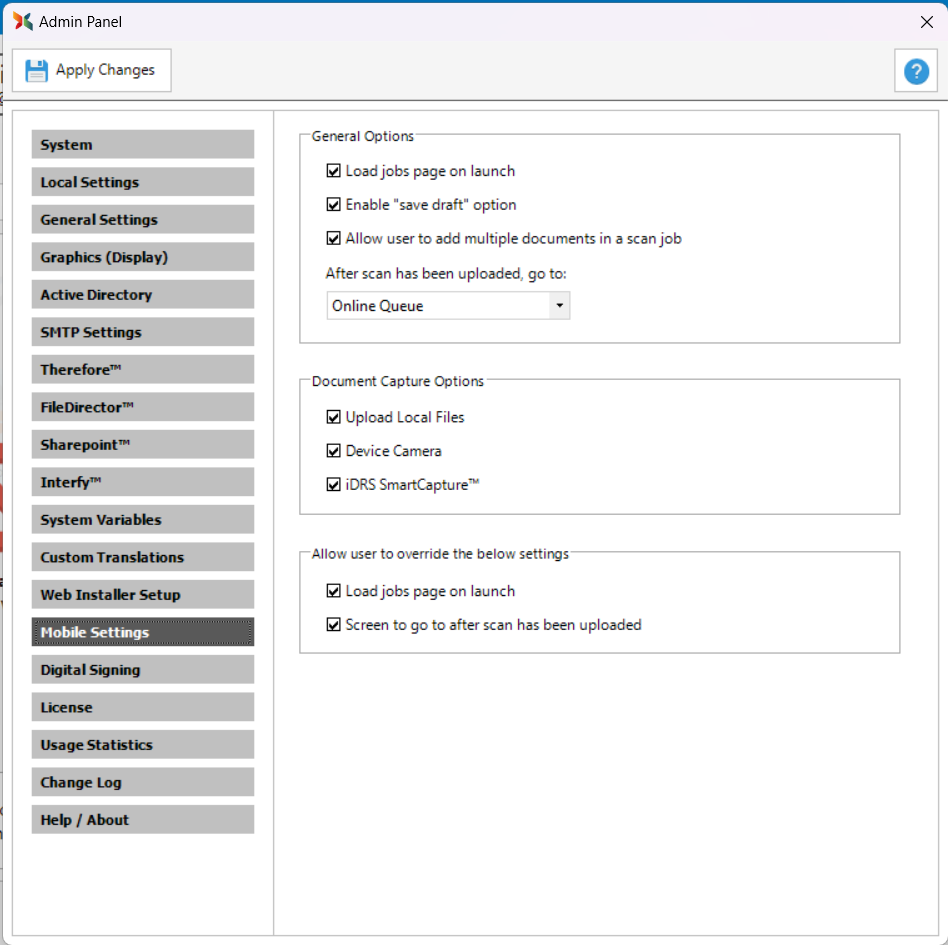View the Change Log section
Screen dimensions: 948x945
click(x=142, y=782)
